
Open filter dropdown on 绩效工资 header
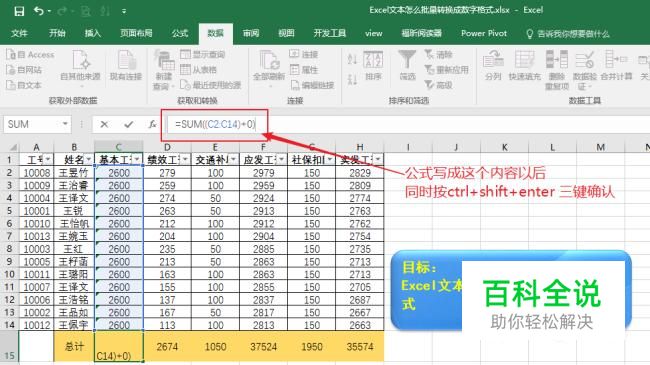pyautogui.click(x=185, y=159)
